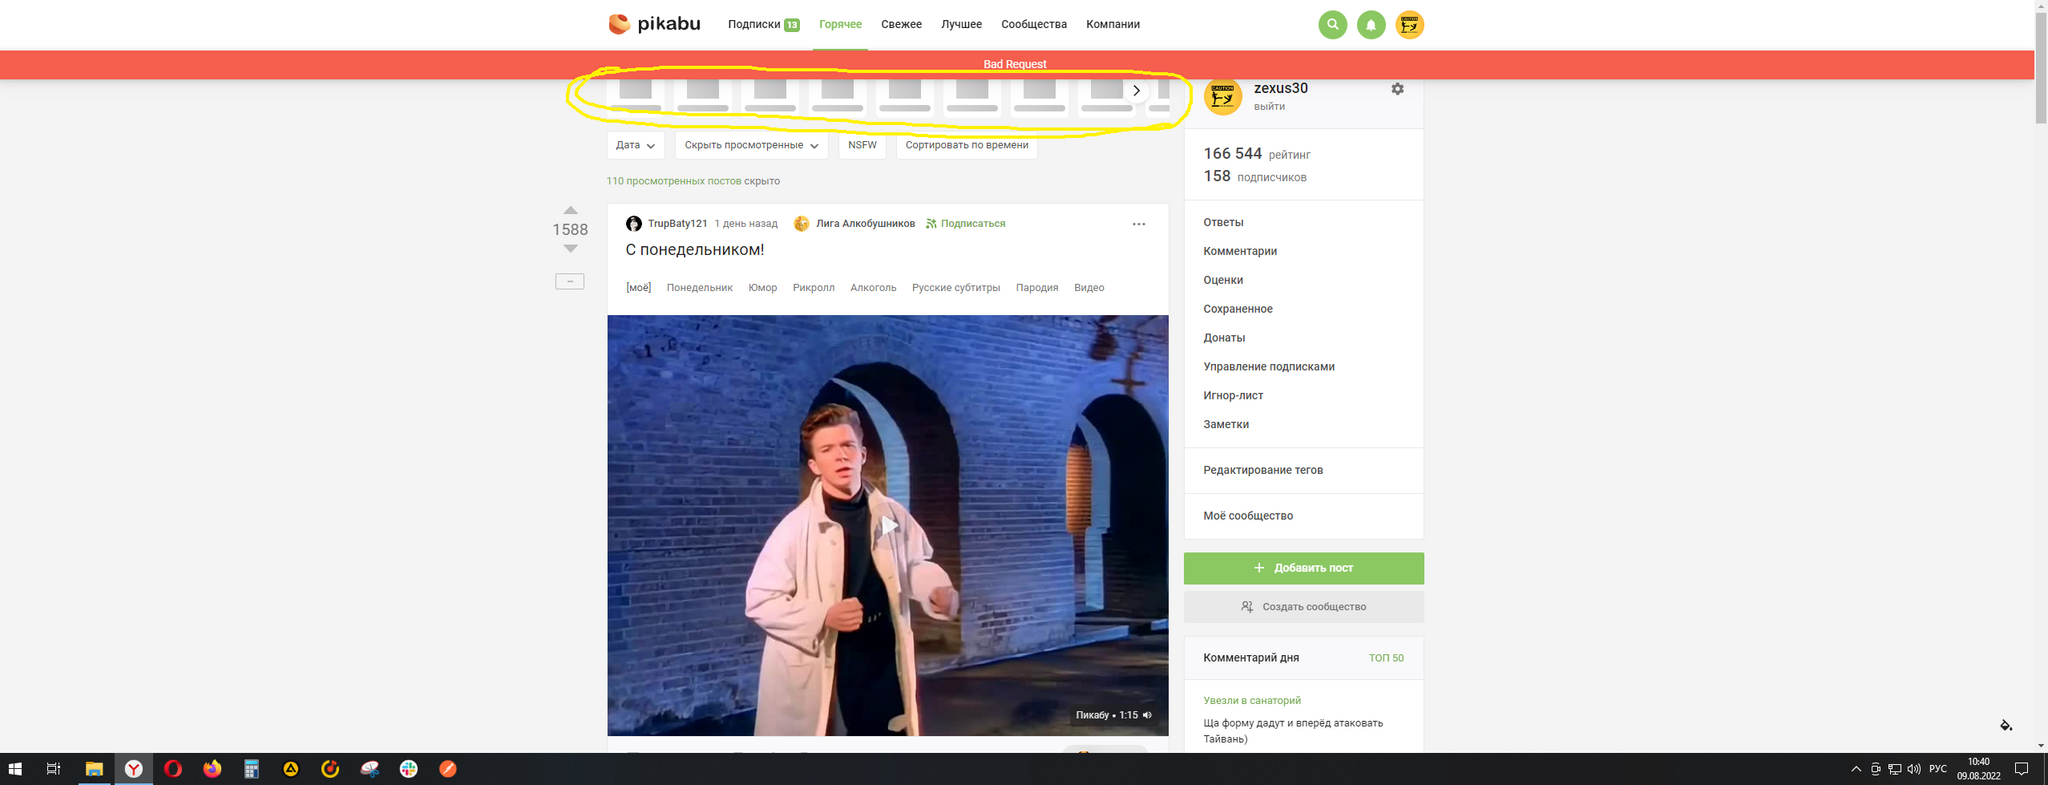Launch Firefox from taskbar
This screenshot has width=2048, height=785.
click(x=212, y=769)
